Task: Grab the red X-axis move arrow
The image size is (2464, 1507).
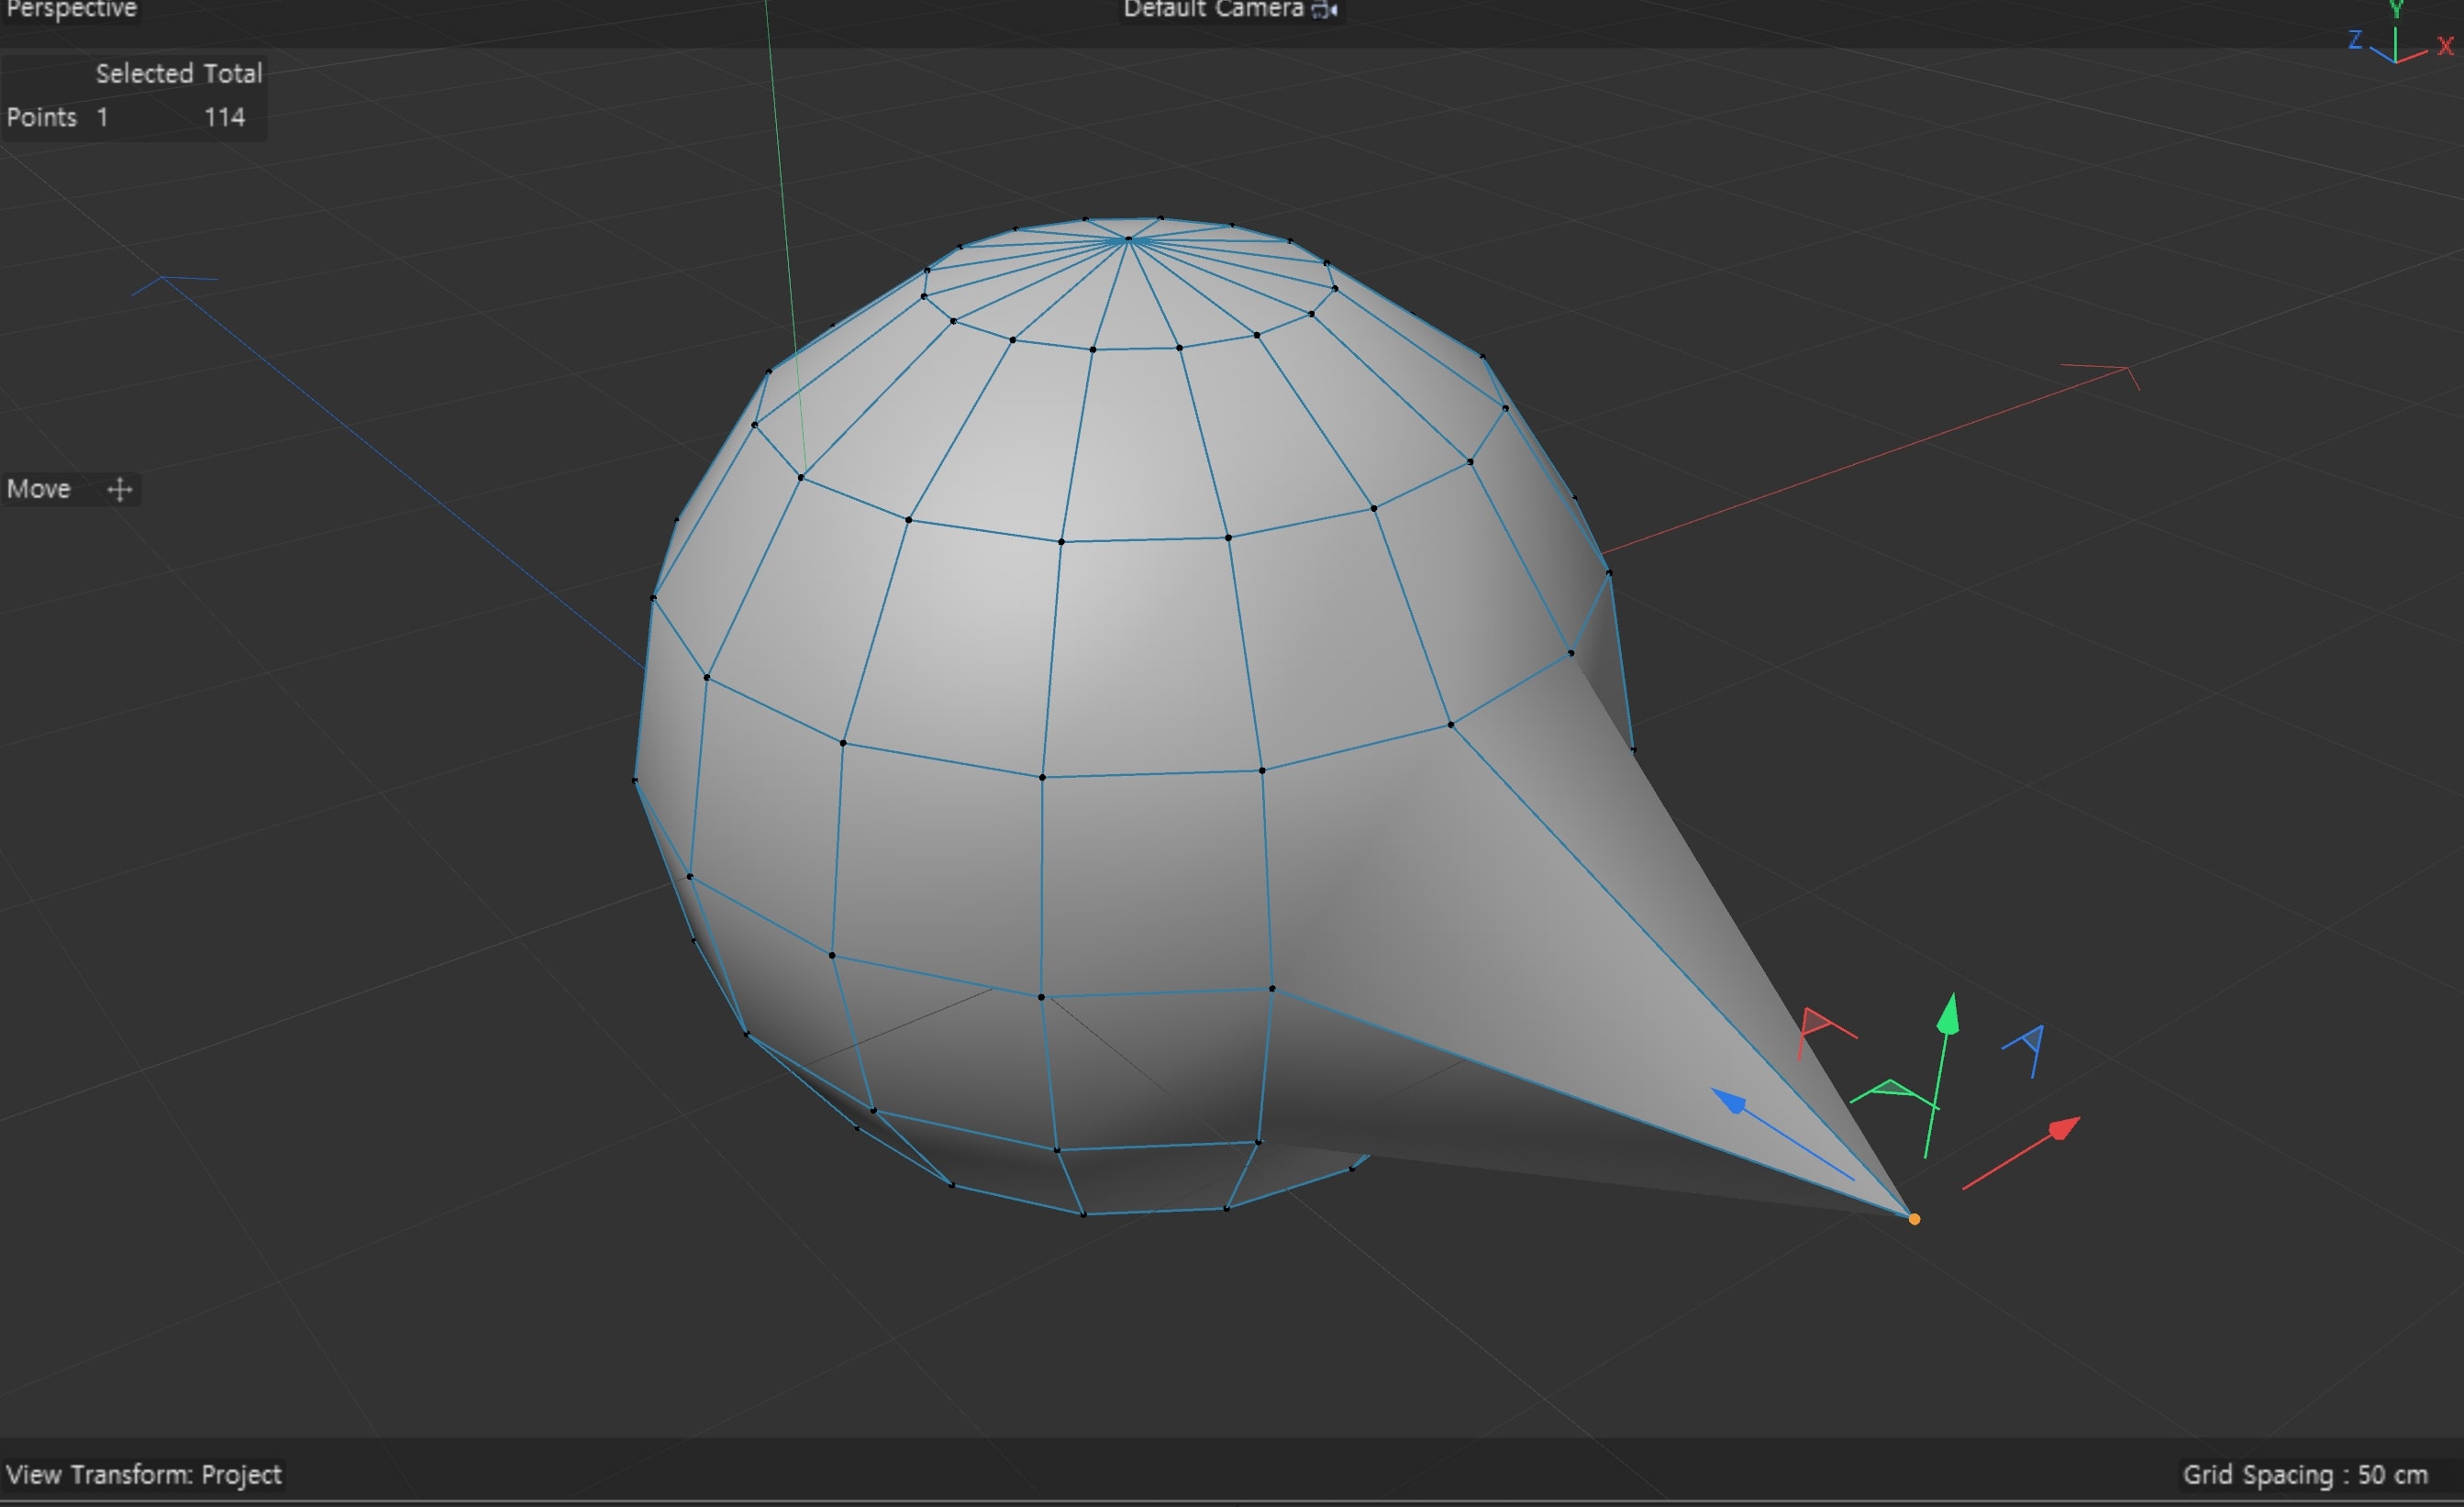Action: [2064, 1128]
